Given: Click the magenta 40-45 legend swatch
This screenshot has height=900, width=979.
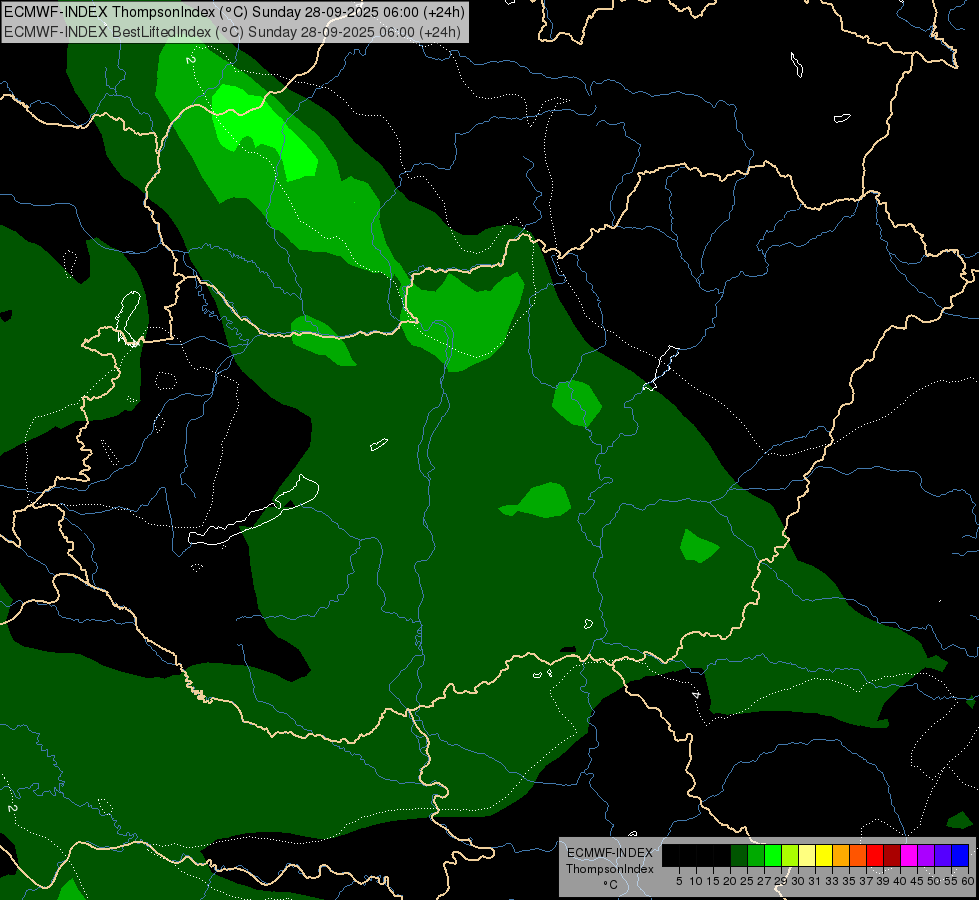Looking at the screenshot, I should 909,855.
